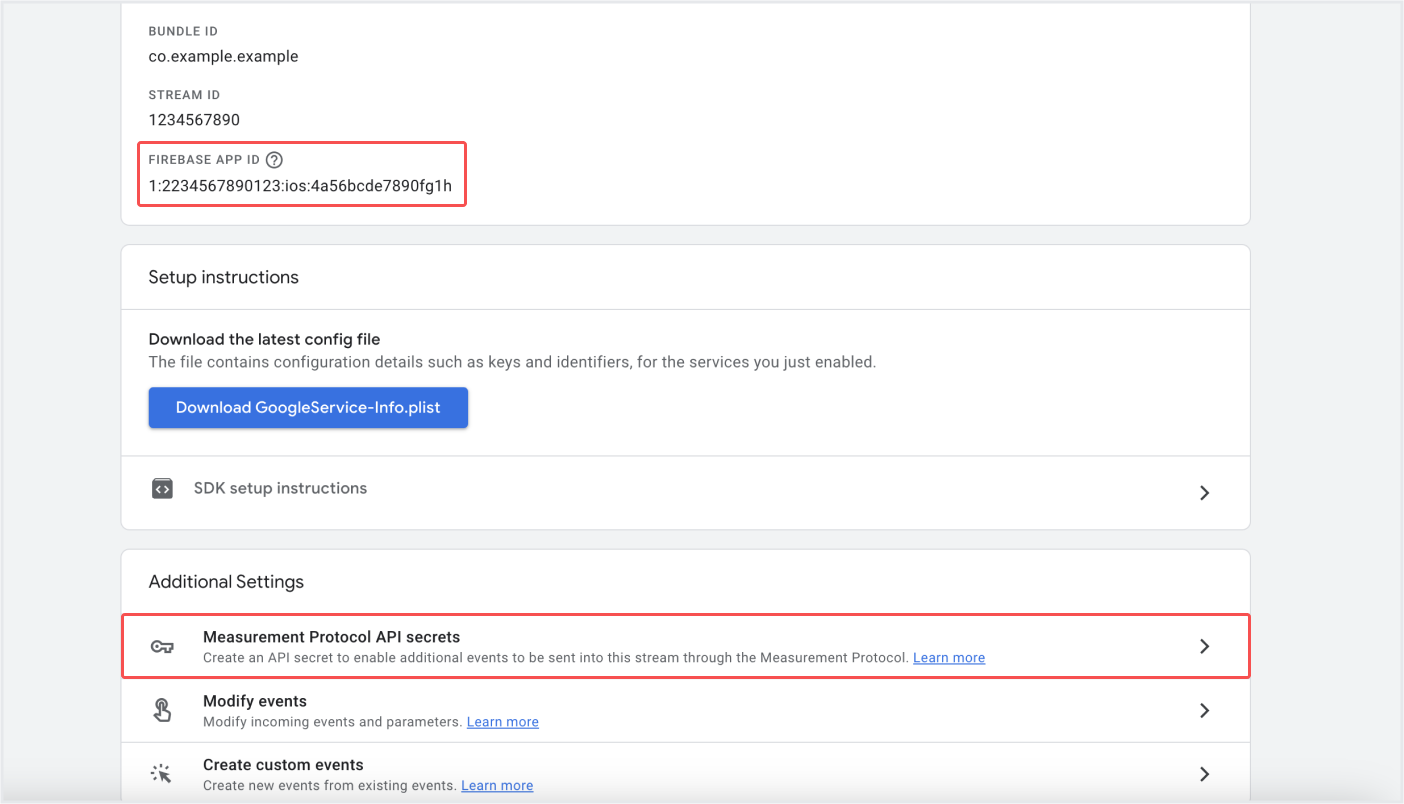Click the SDK setup instructions code icon
Screen dimensions: 1404x804
tap(162, 489)
